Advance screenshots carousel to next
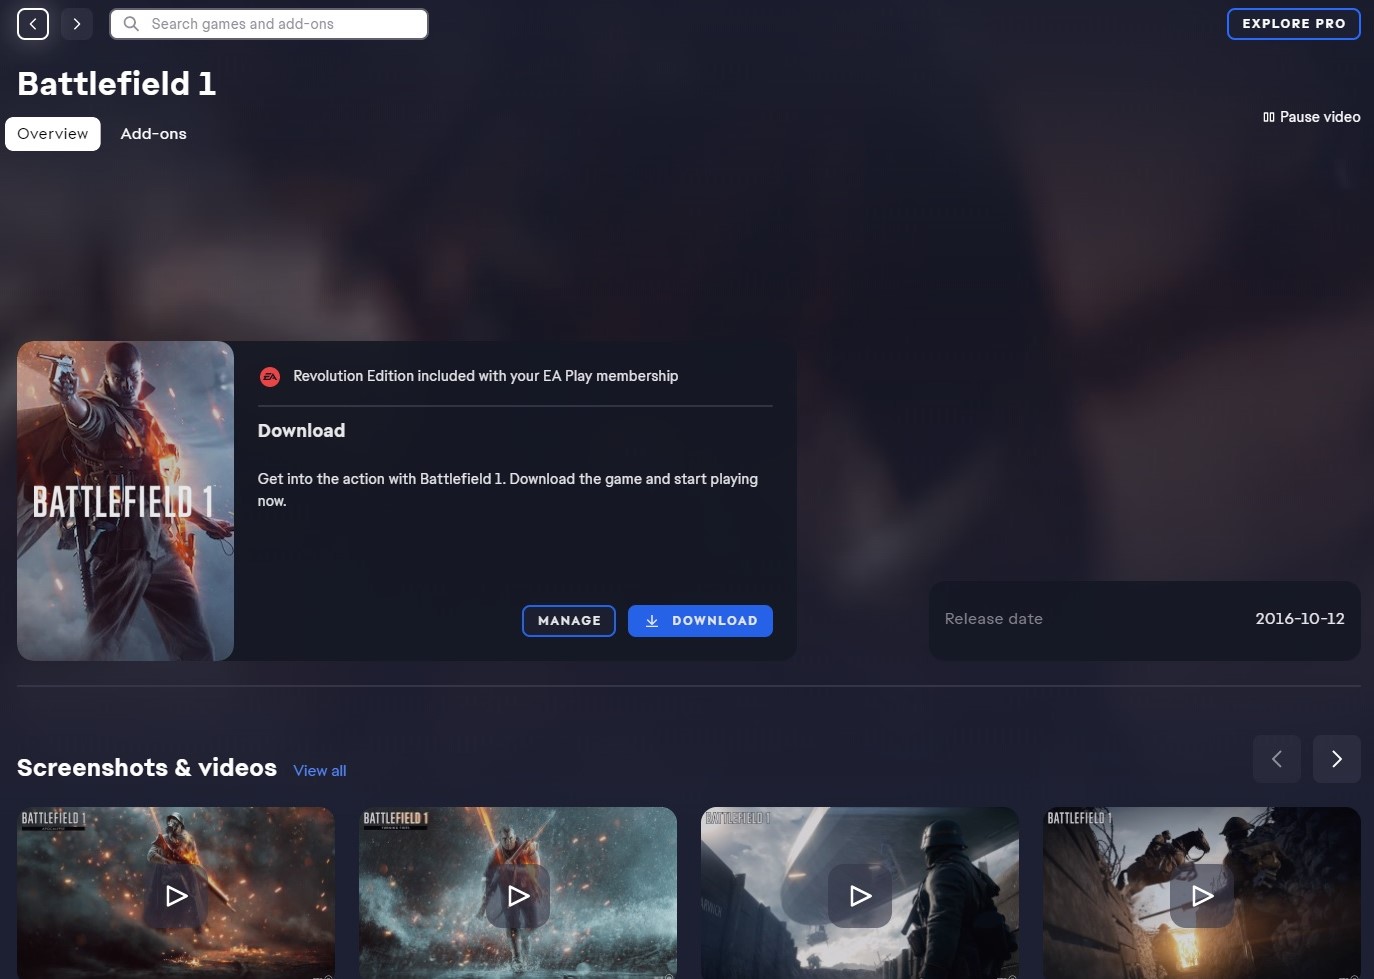Image resolution: width=1374 pixels, height=979 pixels. pyautogui.click(x=1337, y=759)
